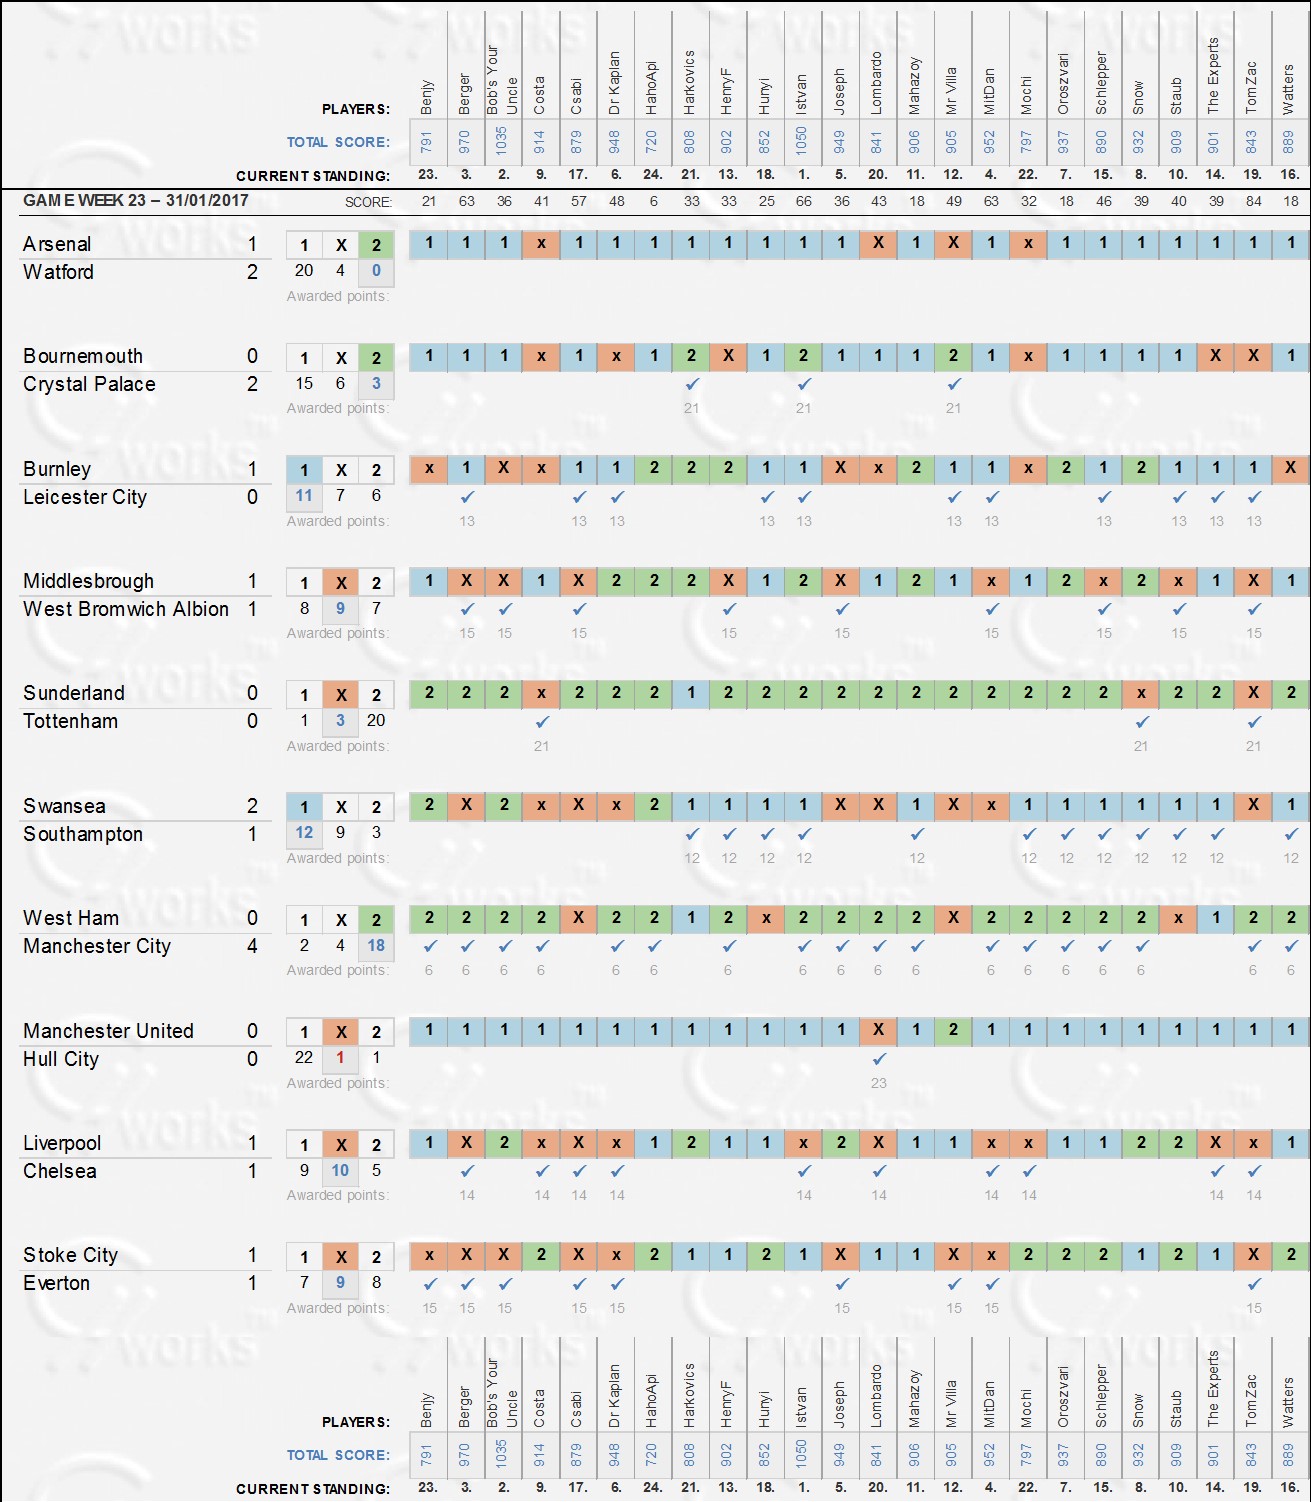Select the blue 1 outcome box for Burnley–Leicester

(304, 470)
